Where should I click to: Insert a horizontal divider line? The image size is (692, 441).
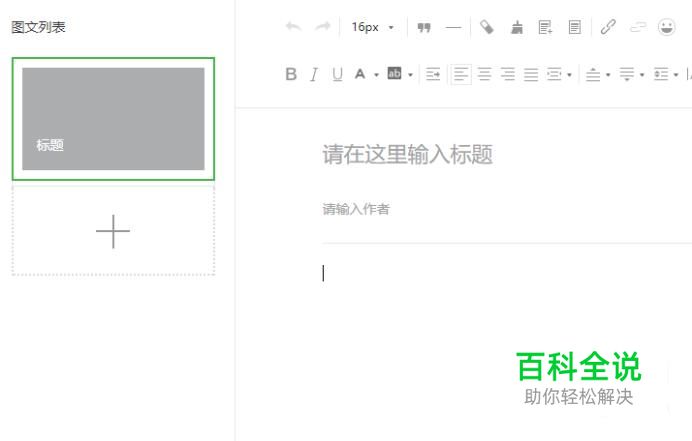coord(453,27)
